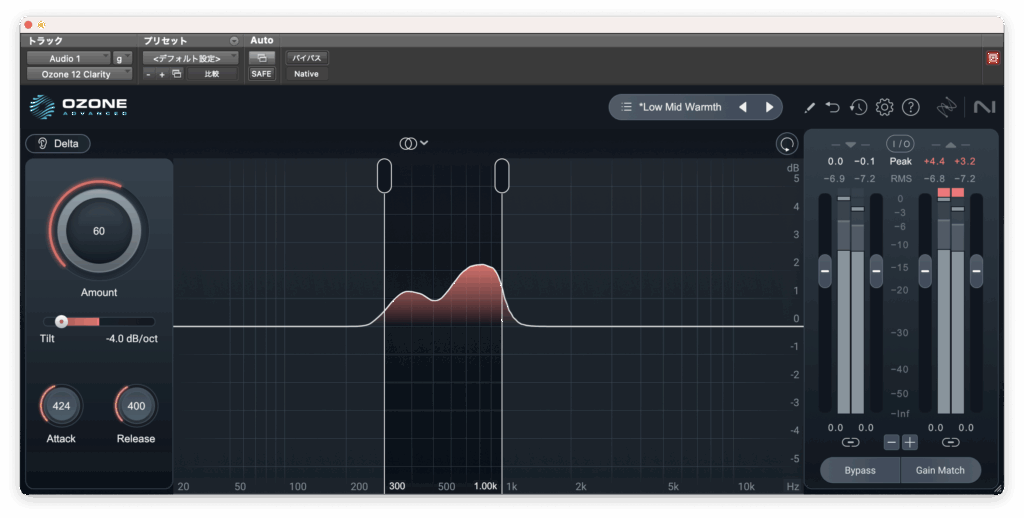Click the undo arrow icon
The height and width of the screenshot is (518, 1024).
[833, 107]
